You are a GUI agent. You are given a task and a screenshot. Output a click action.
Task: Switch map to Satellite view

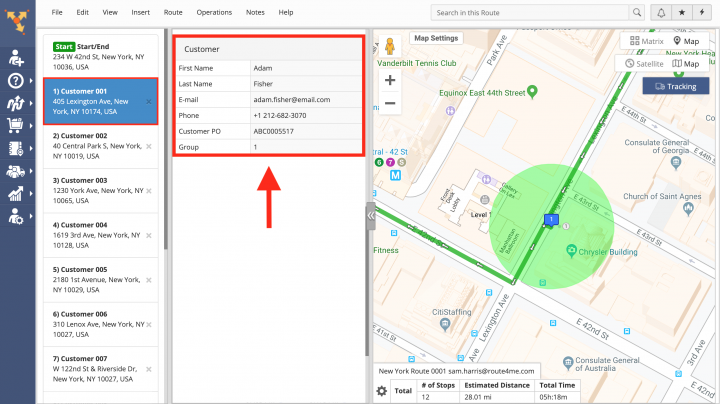pos(644,64)
